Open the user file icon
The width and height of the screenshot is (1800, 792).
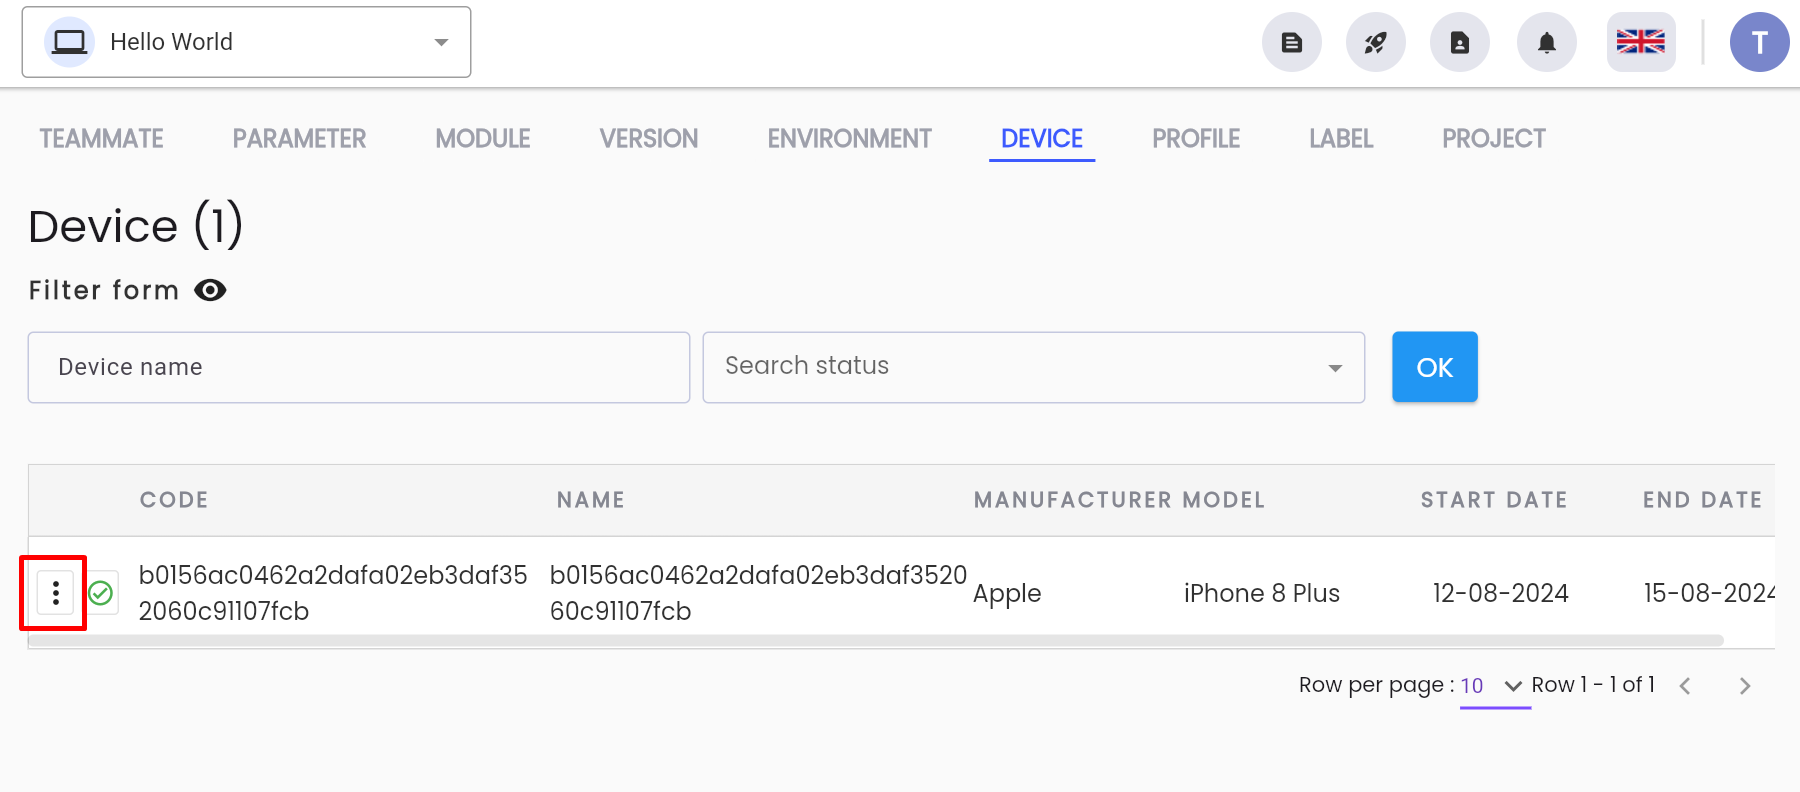1460,42
